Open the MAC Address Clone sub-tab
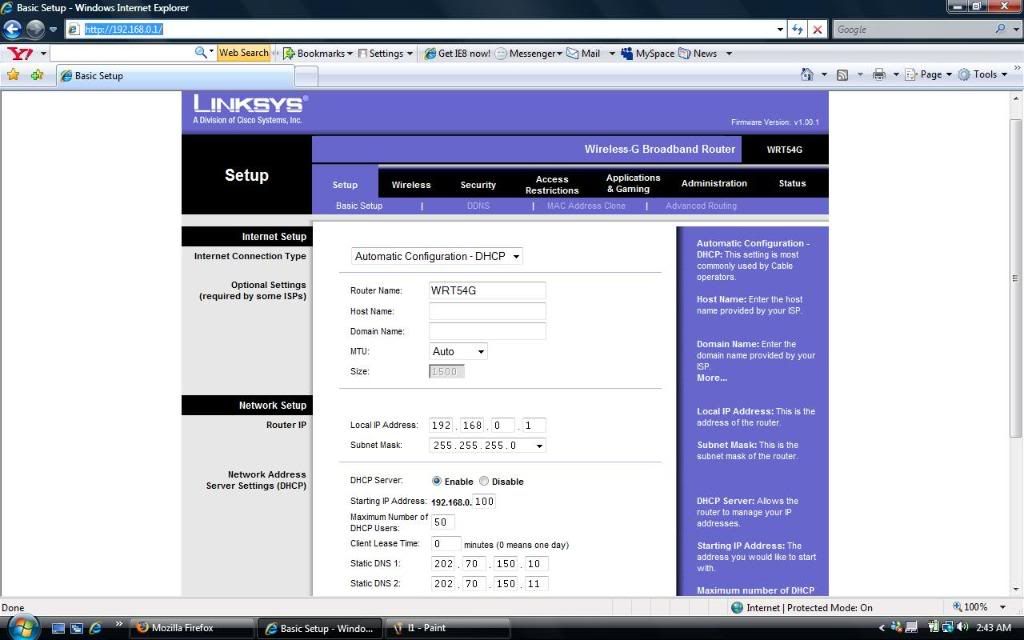Viewport: 1024px width, 640px height. (586, 206)
